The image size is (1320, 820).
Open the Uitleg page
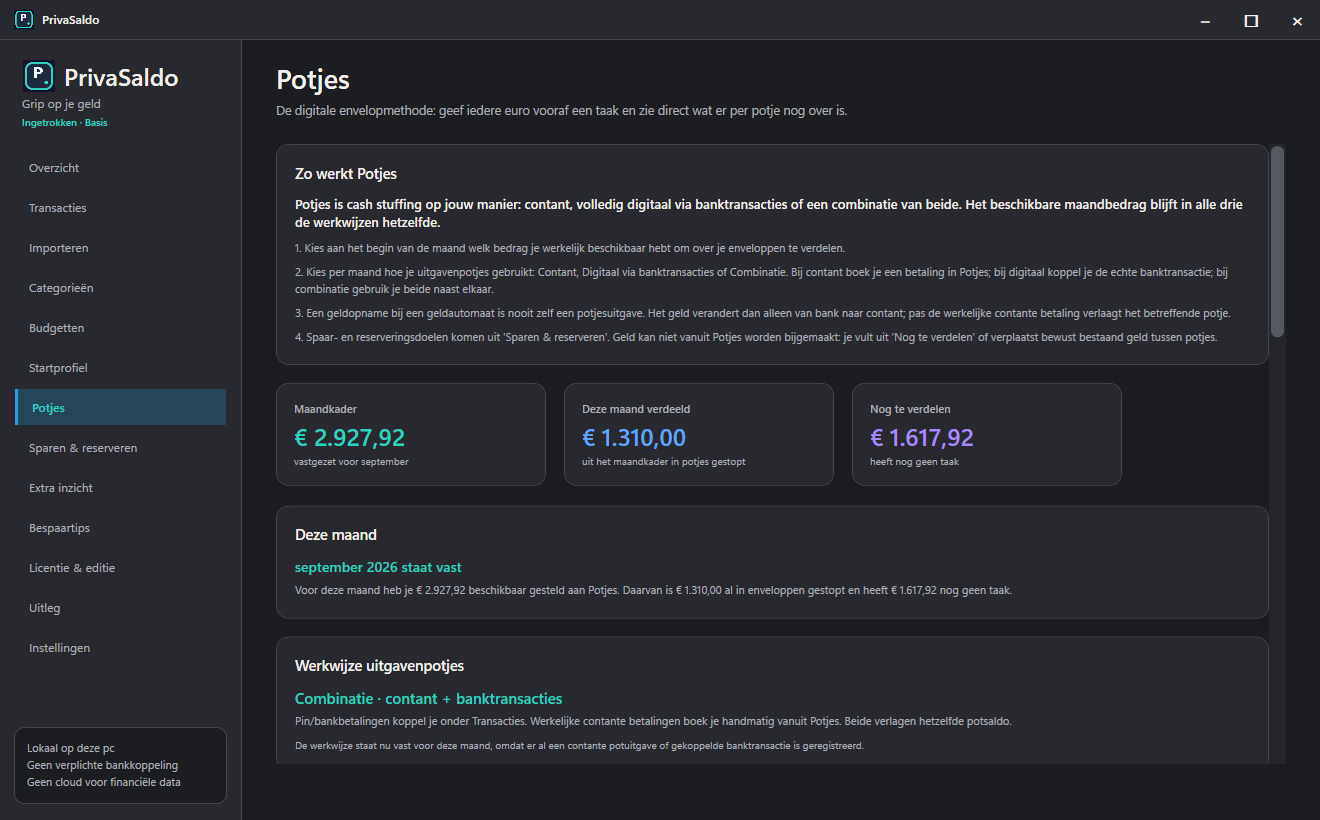[x=120, y=608]
